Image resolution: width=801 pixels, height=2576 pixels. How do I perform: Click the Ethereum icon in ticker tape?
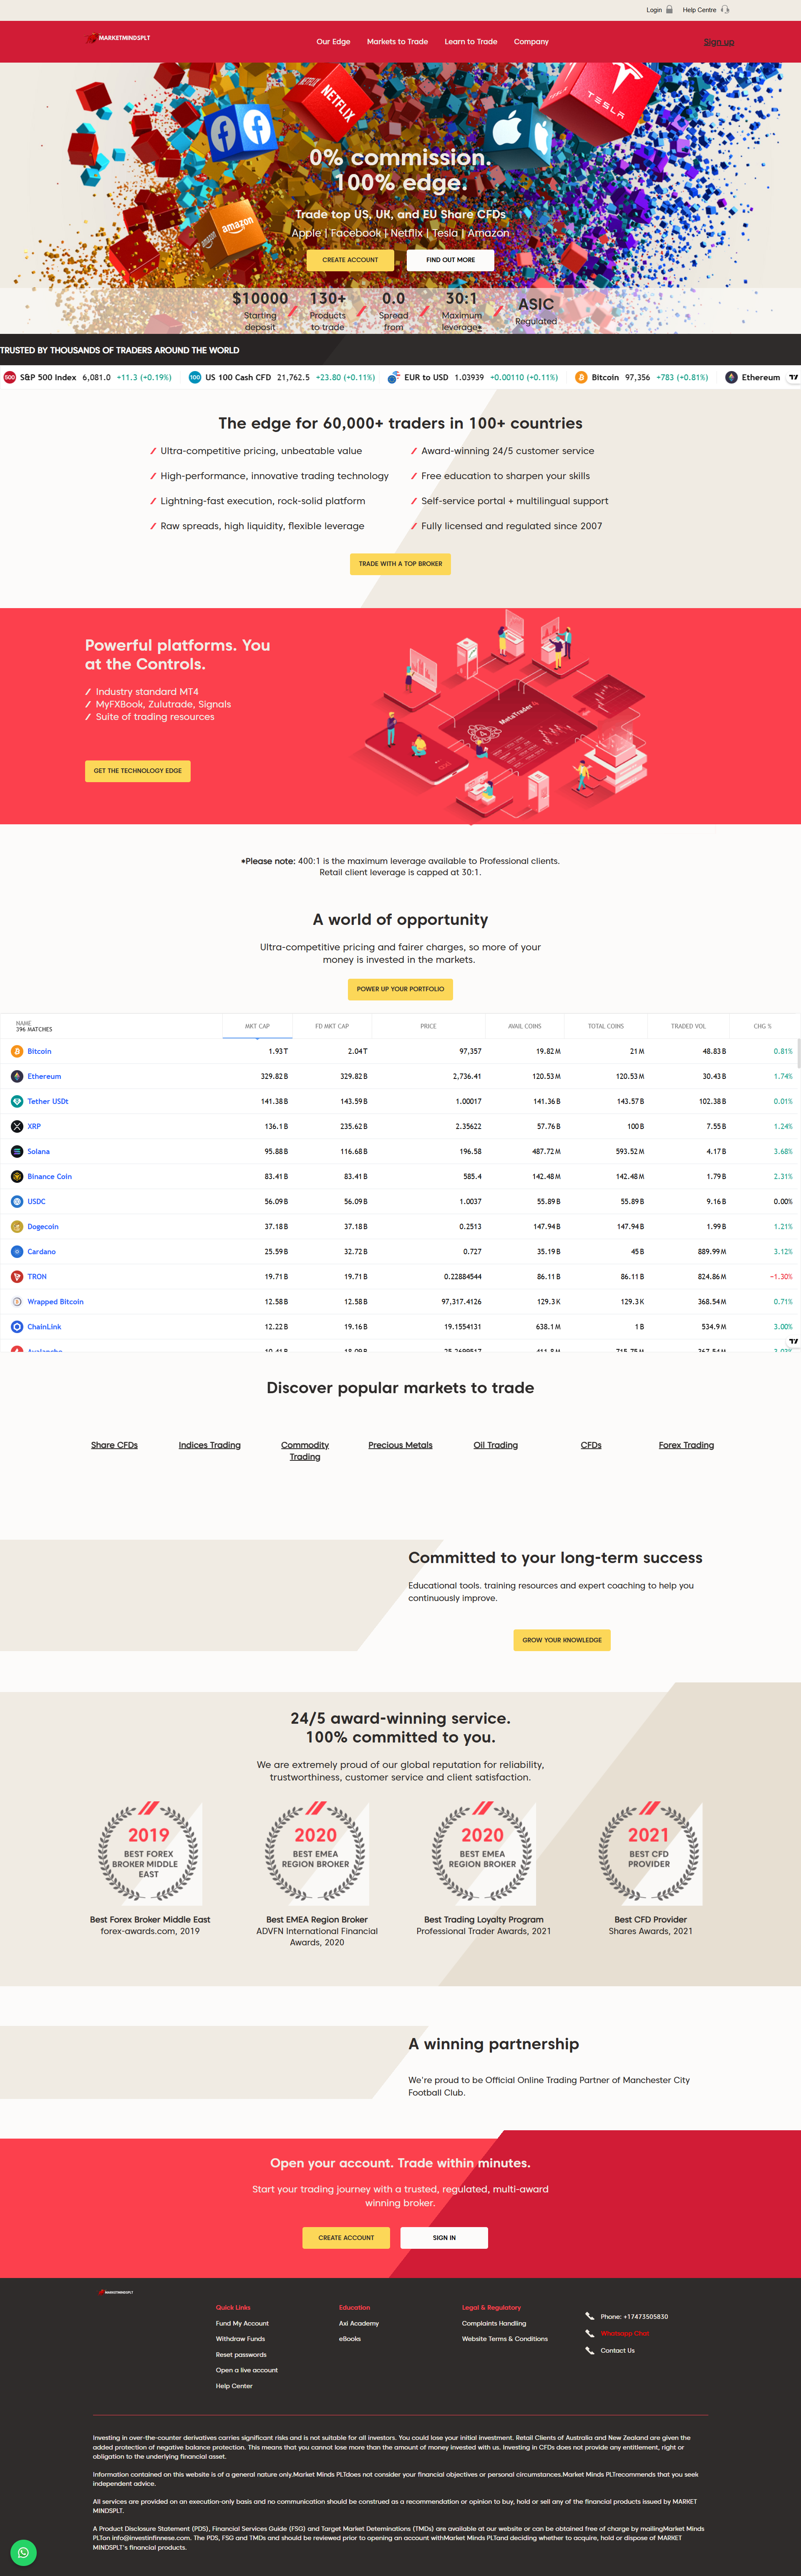731,377
